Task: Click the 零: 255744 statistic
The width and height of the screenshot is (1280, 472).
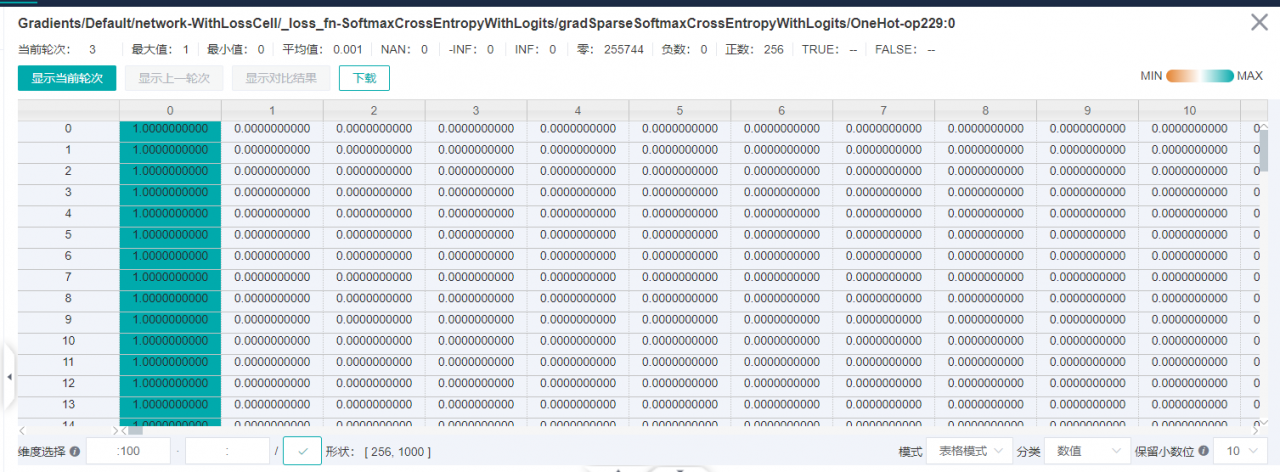Action: 610,49
